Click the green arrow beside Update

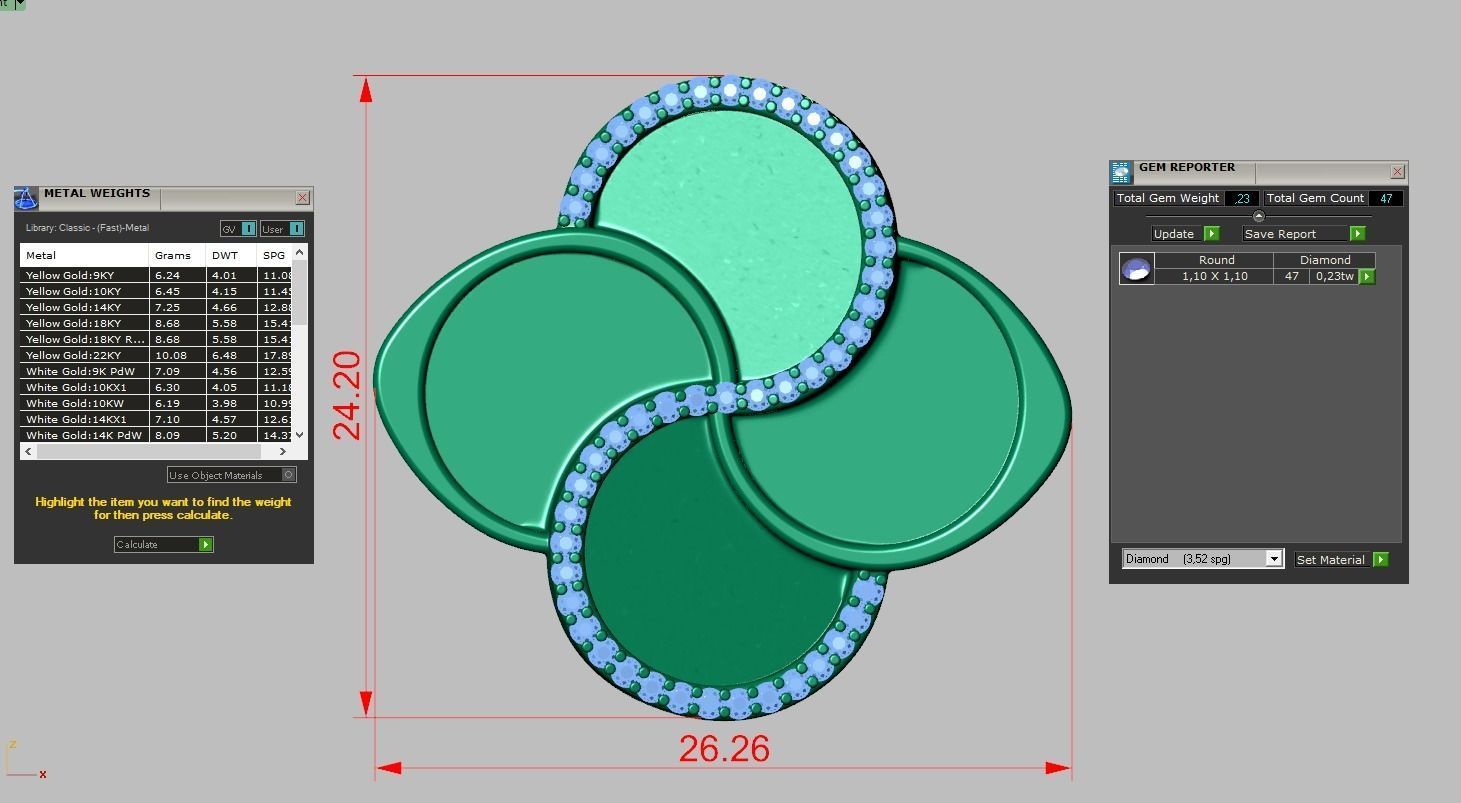click(x=1211, y=233)
